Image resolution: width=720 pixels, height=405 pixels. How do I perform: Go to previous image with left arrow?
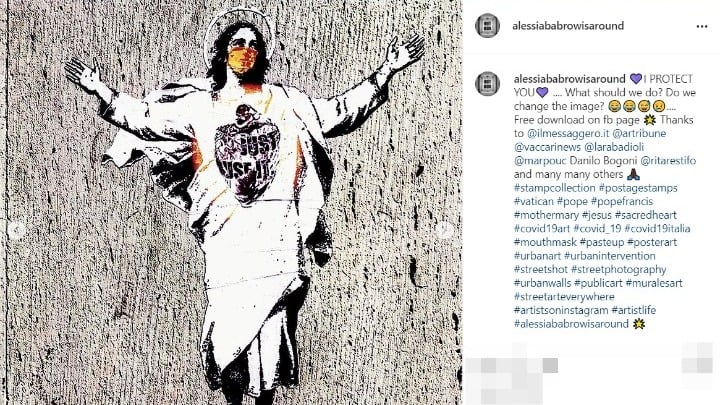pyautogui.click(x=16, y=230)
